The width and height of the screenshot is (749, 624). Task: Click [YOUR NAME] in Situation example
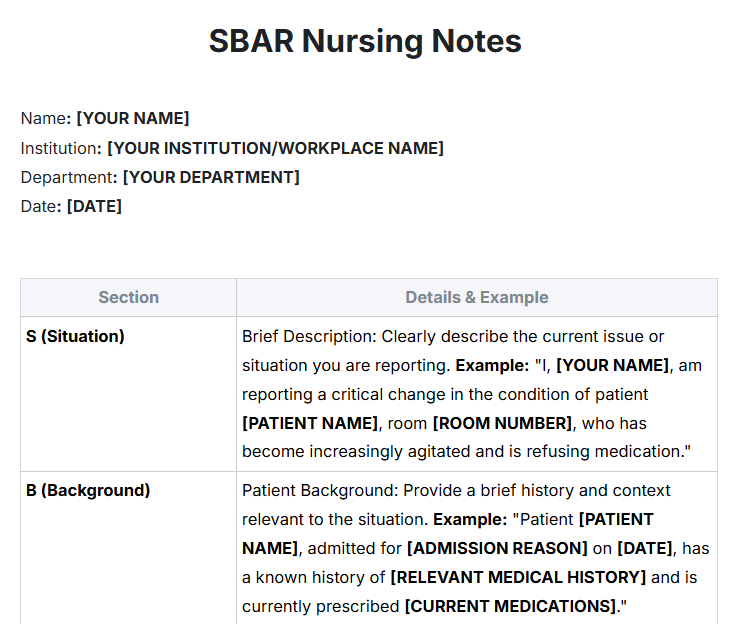click(x=613, y=365)
